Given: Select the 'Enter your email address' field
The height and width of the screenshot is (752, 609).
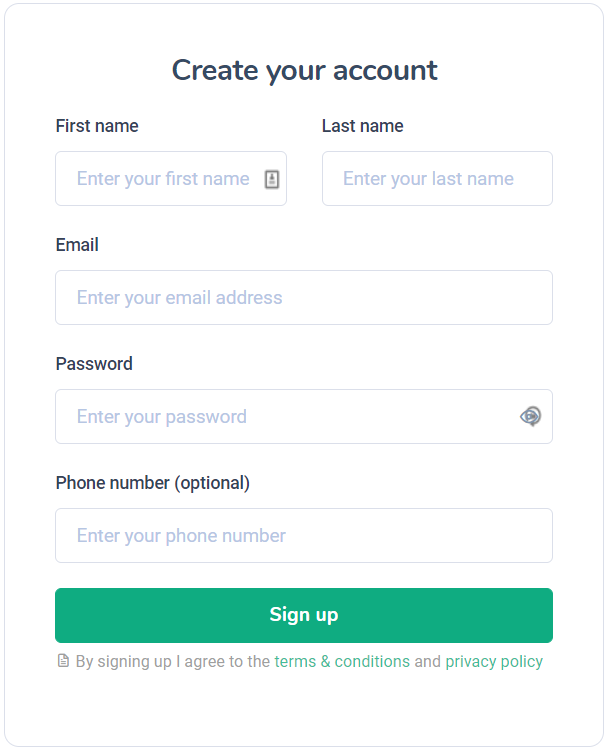Looking at the screenshot, I should pos(303,298).
